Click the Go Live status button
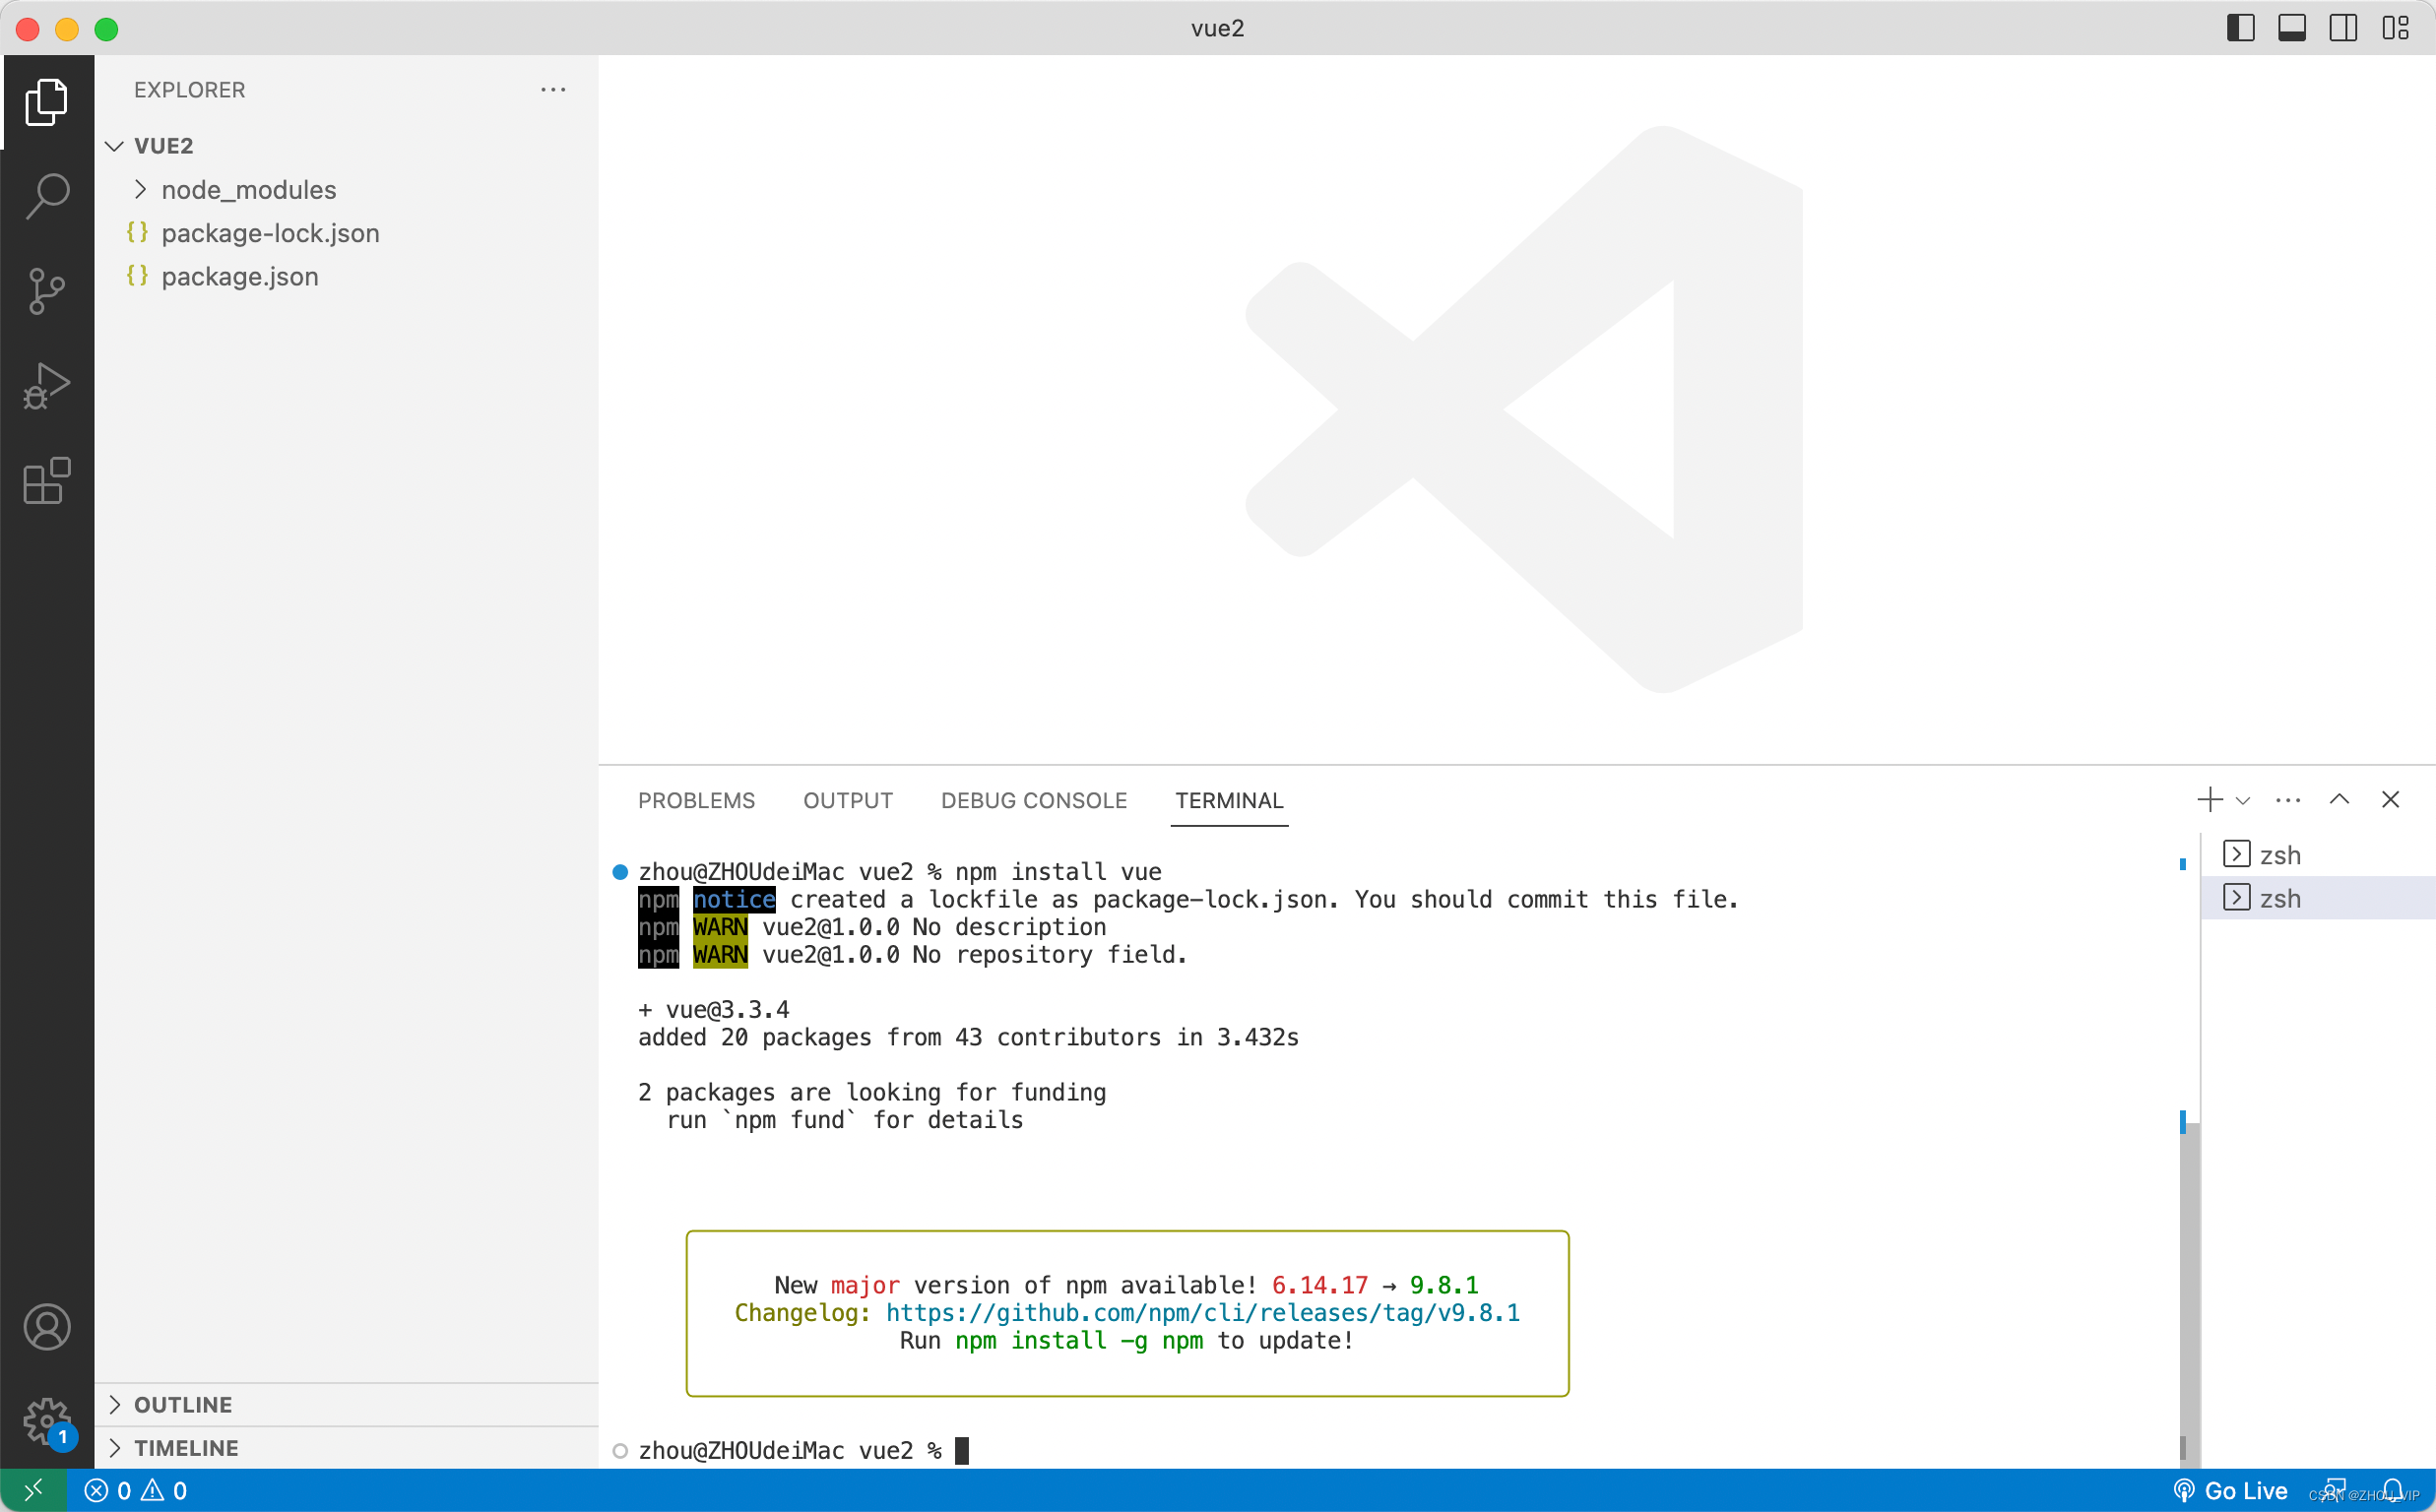2436x1512 pixels. [2231, 1491]
